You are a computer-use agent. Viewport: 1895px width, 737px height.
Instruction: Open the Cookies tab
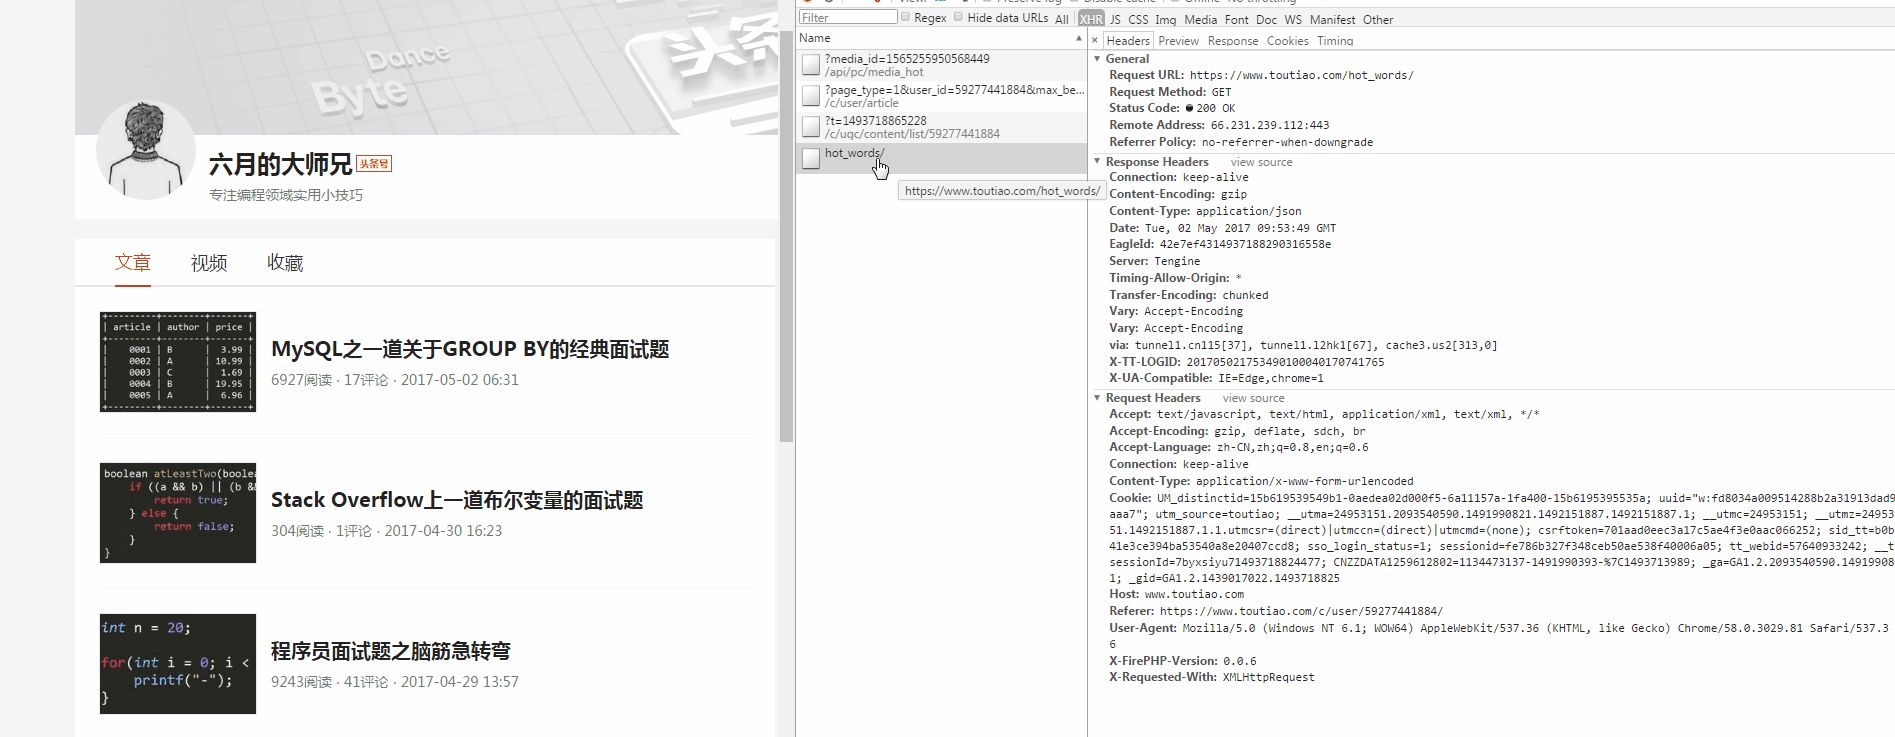tap(1287, 41)
